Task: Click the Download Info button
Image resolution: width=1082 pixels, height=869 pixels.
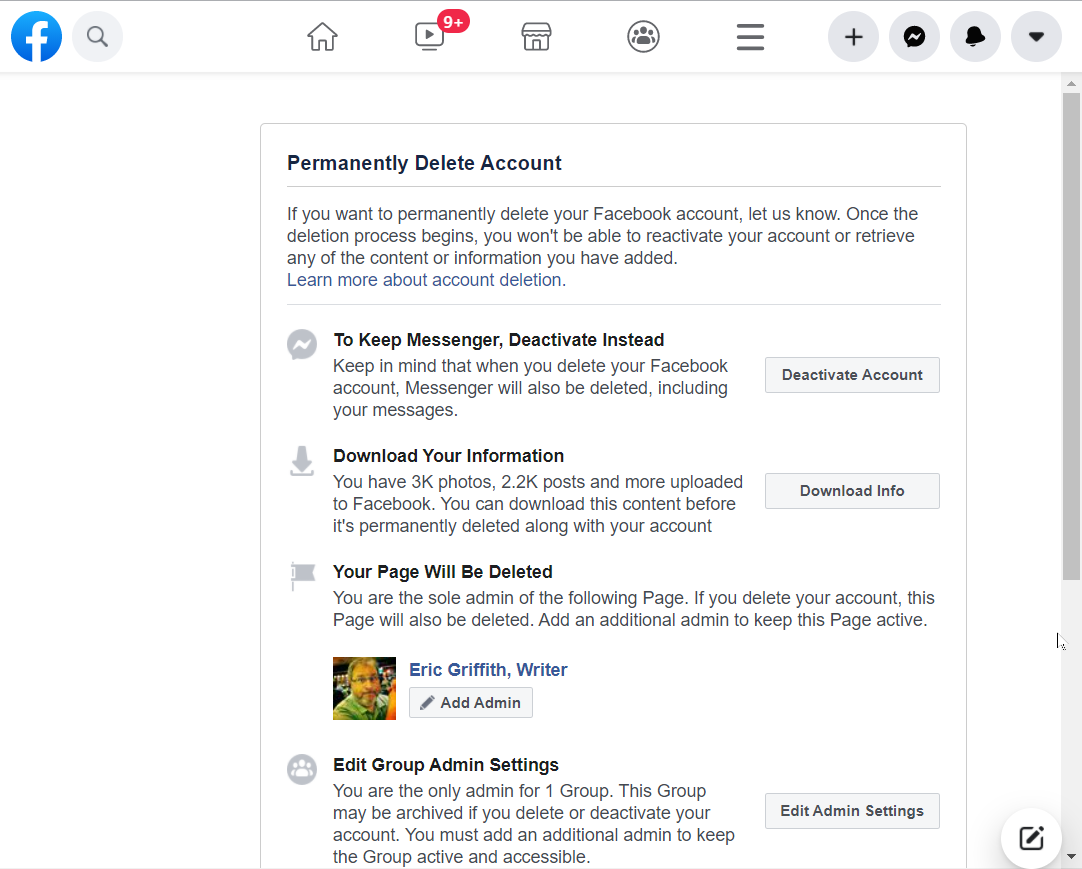Action: click(x=852, y=491)
